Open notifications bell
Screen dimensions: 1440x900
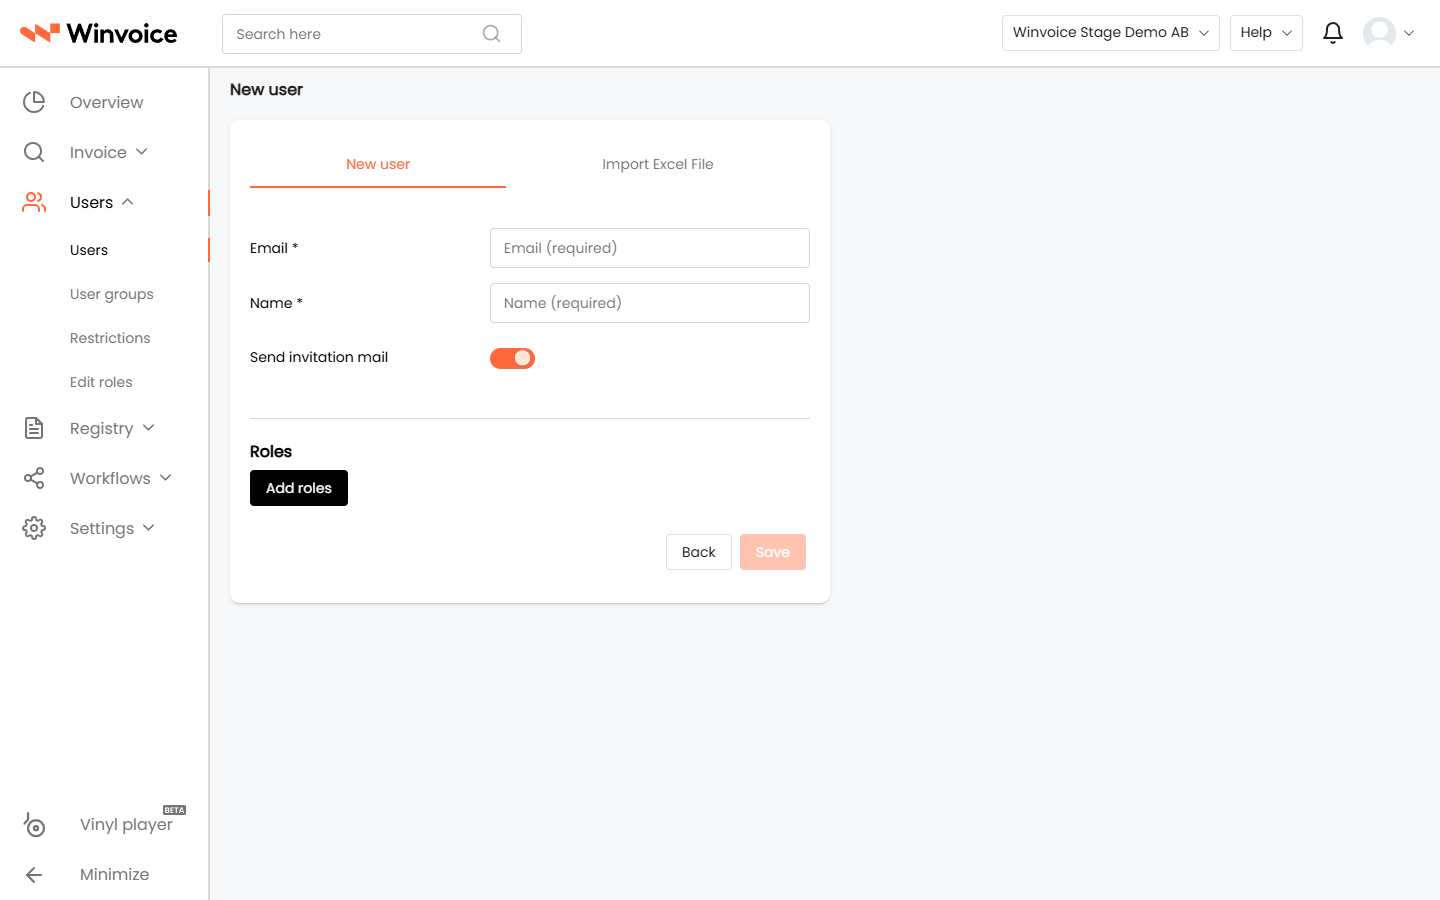[1332, 33]
